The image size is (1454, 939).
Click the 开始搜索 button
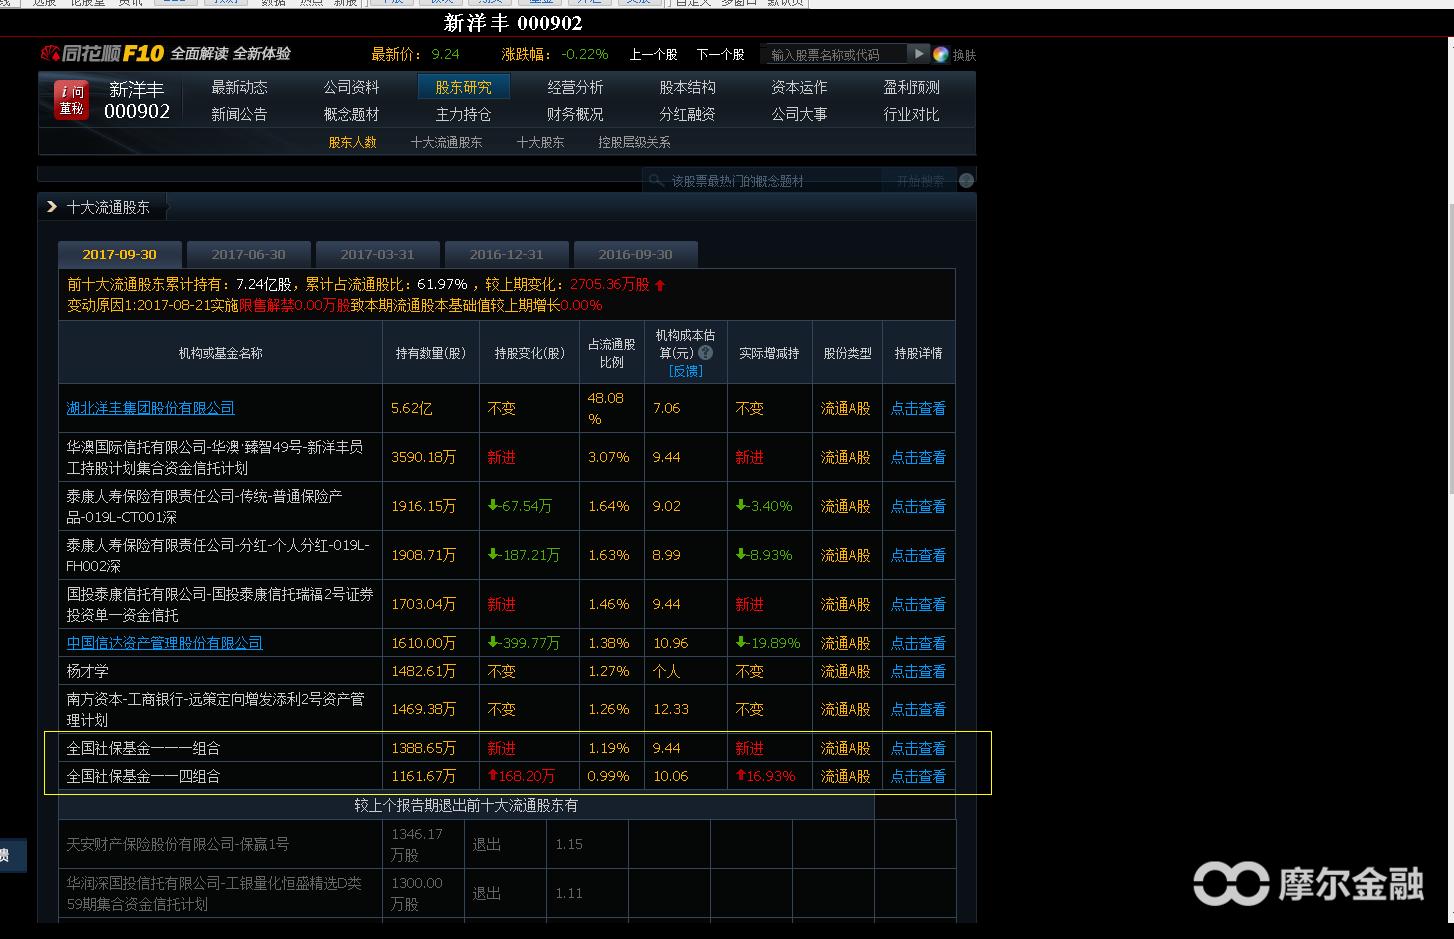(920, 181)
